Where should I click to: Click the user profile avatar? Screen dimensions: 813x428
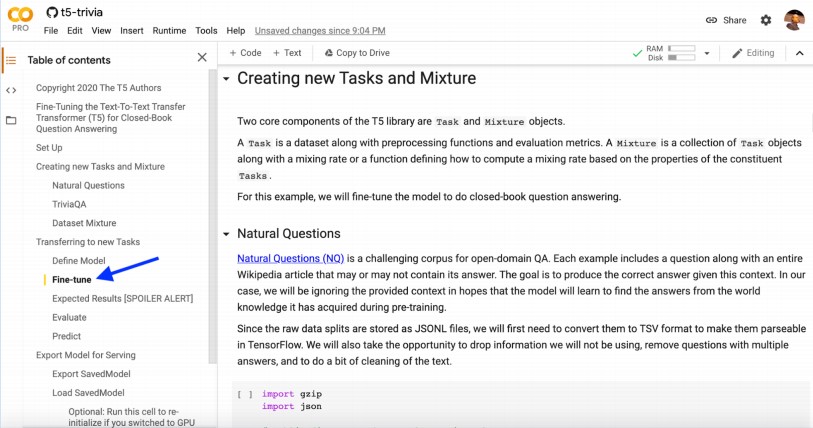(x=794, y=20)
